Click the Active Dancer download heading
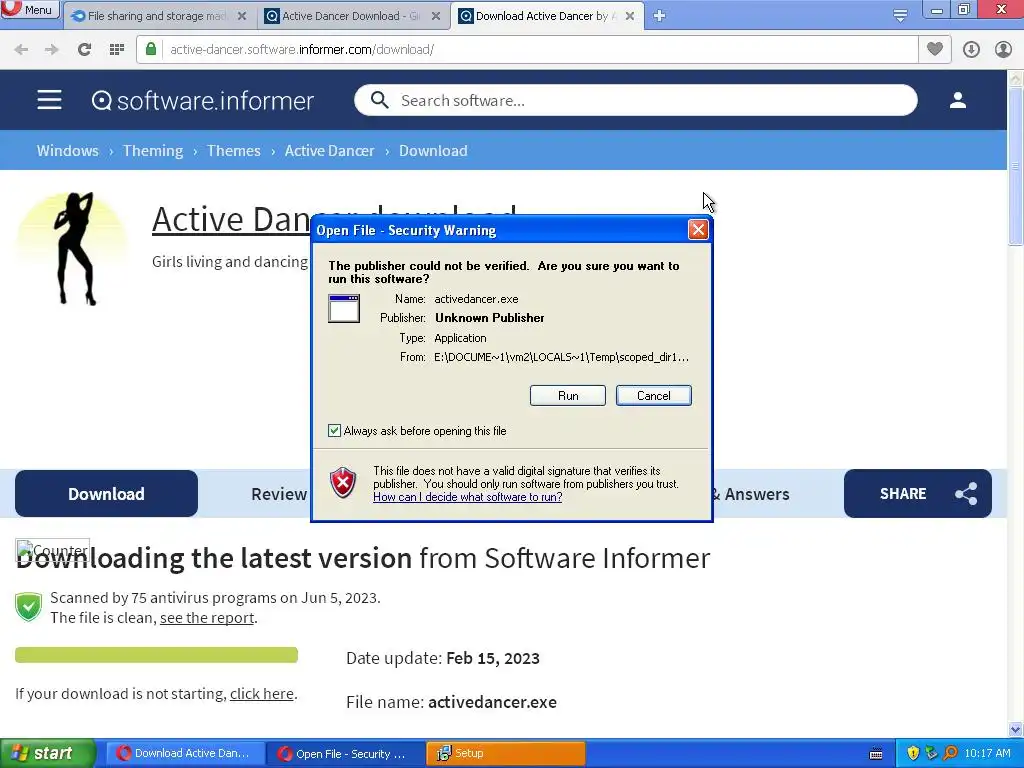This screenshot has height=768, width=1024. click(x=334, y=219)
